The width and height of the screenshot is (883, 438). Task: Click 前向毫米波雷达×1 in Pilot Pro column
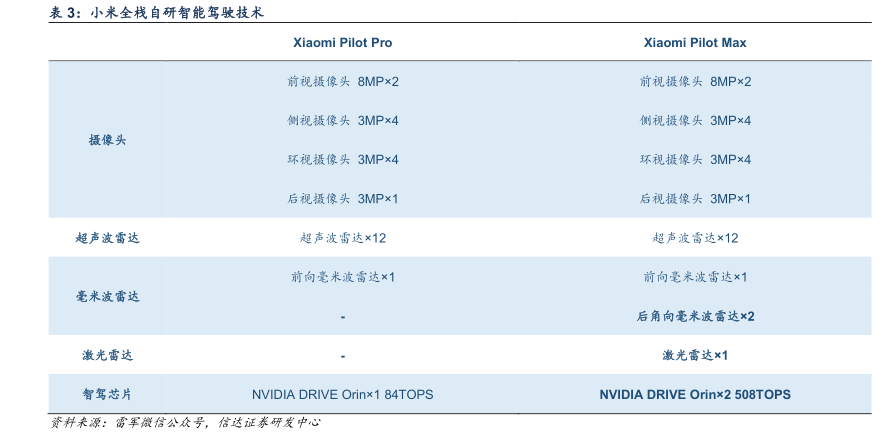point(342,277)
